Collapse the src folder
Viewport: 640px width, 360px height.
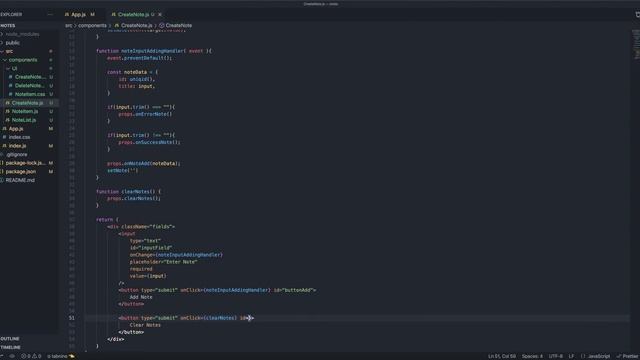pos(9,51)
